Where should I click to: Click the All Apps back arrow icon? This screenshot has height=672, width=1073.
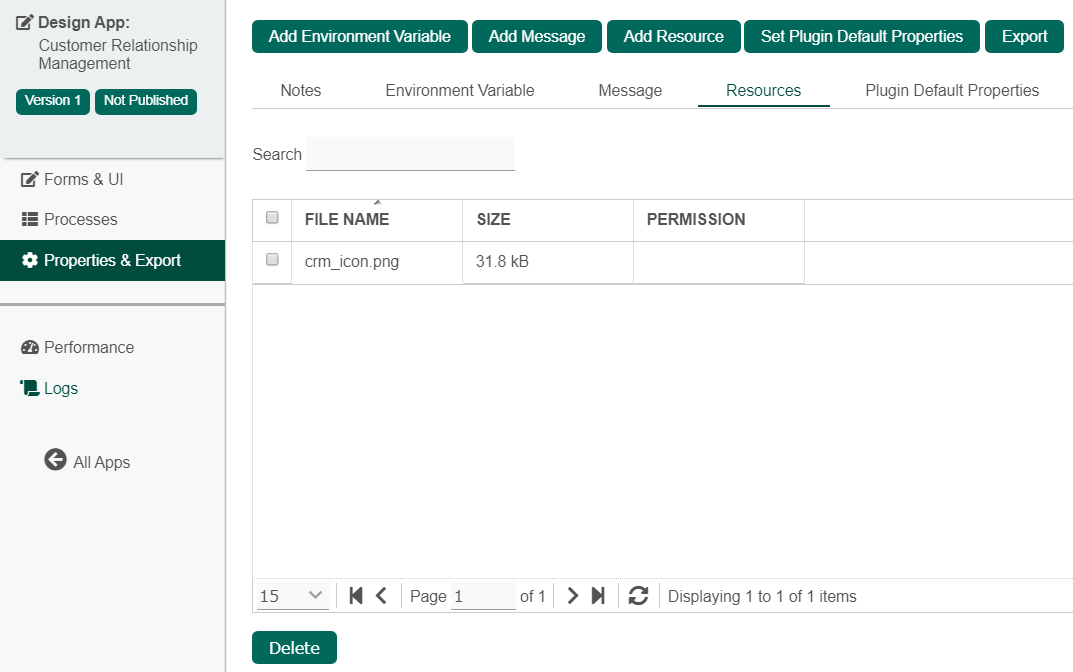click(x=55, y=460)
